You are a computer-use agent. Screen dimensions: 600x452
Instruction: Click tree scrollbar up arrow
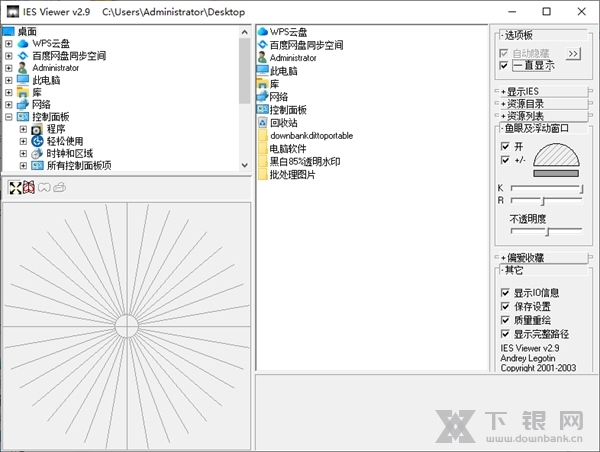245,32
